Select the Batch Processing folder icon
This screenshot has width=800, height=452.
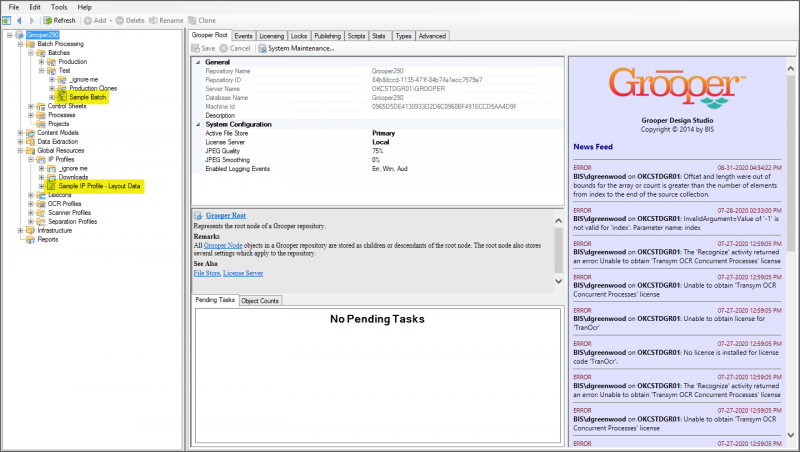click(x=30, y=44)
